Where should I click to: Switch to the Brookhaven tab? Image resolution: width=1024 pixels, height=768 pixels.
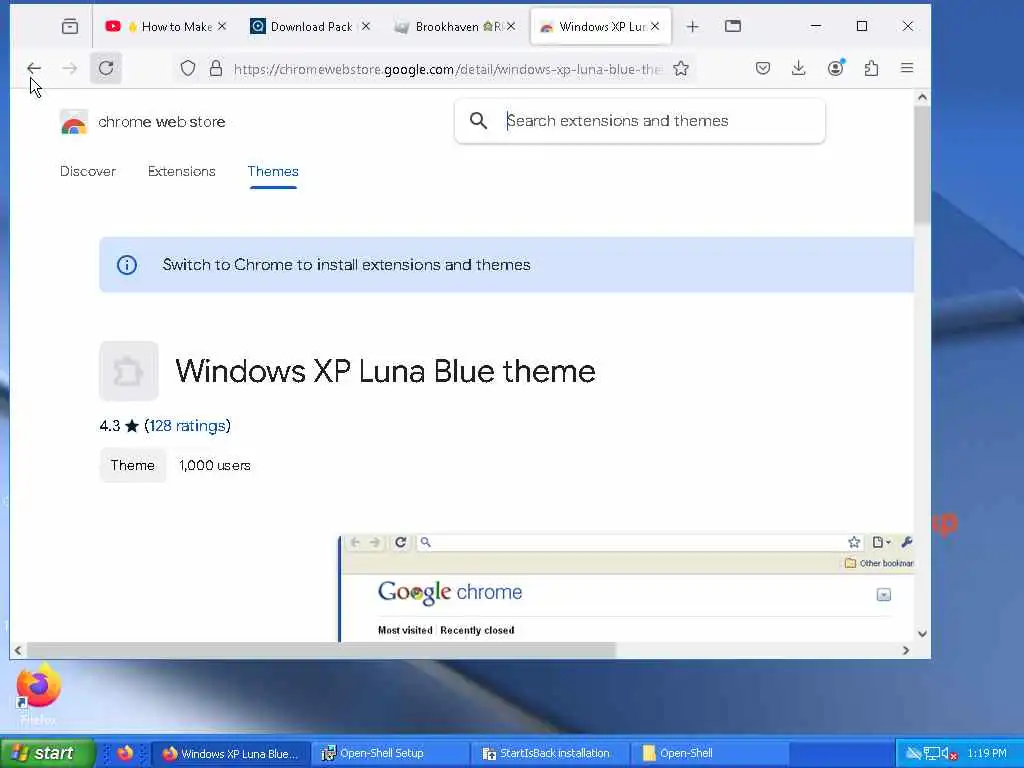455,27
